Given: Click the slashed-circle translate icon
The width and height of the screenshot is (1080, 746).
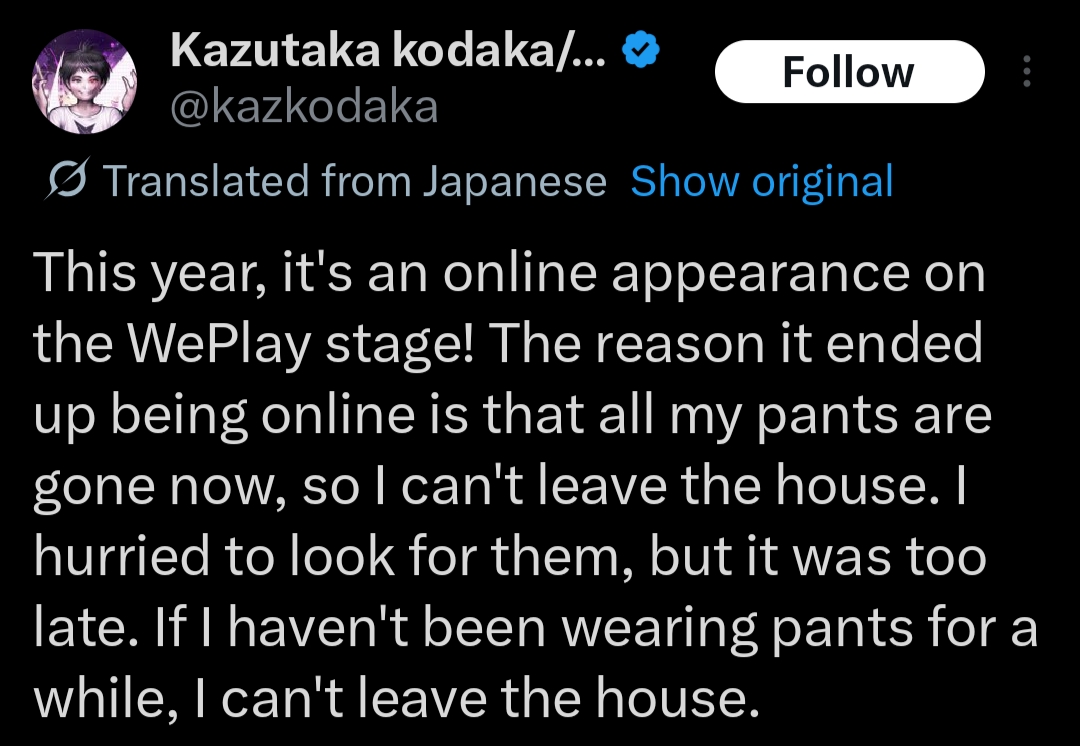Looking at the screenshot, I should (x=71, y=182).
